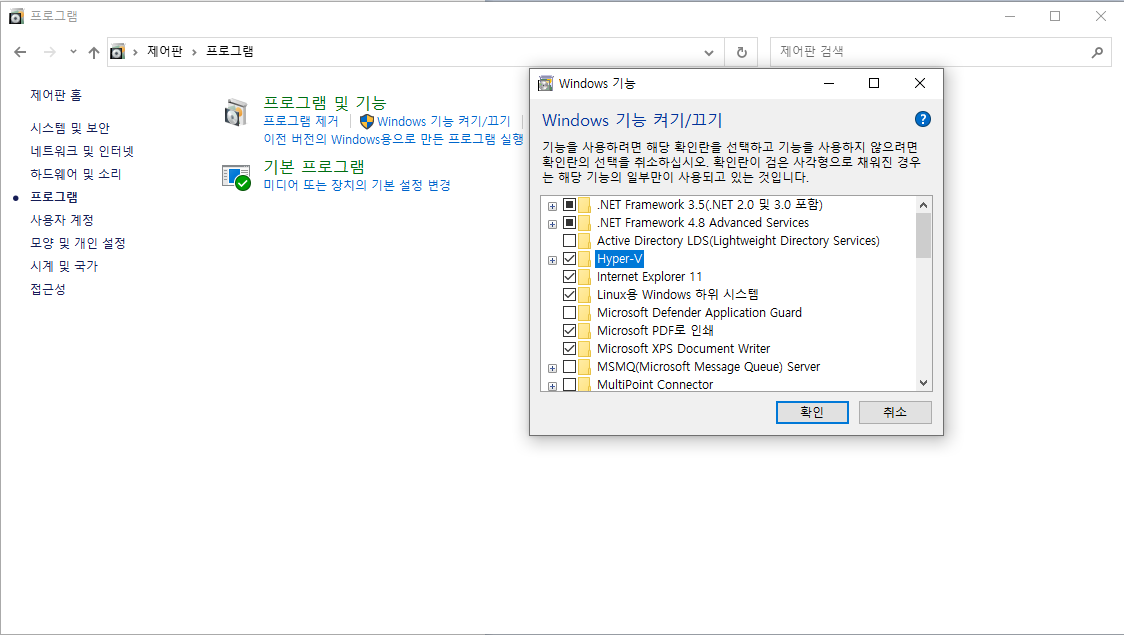Image resolution: width=1124 pixels, height=635 pixels.
Task: Click the Hyper-V folder icon
Action: pyautogui.click(x=585, y=259)
